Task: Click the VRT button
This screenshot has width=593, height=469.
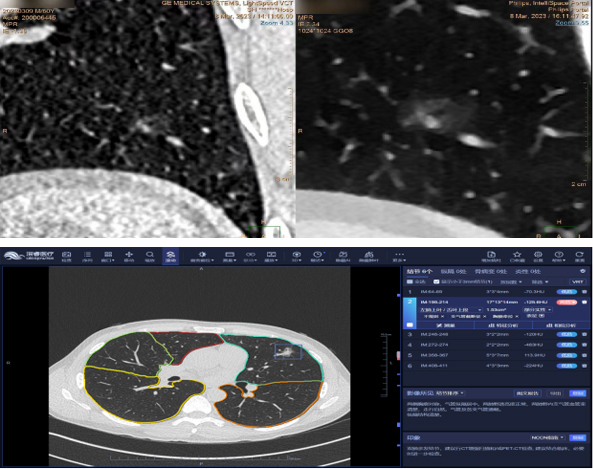Action: [577, 282]
